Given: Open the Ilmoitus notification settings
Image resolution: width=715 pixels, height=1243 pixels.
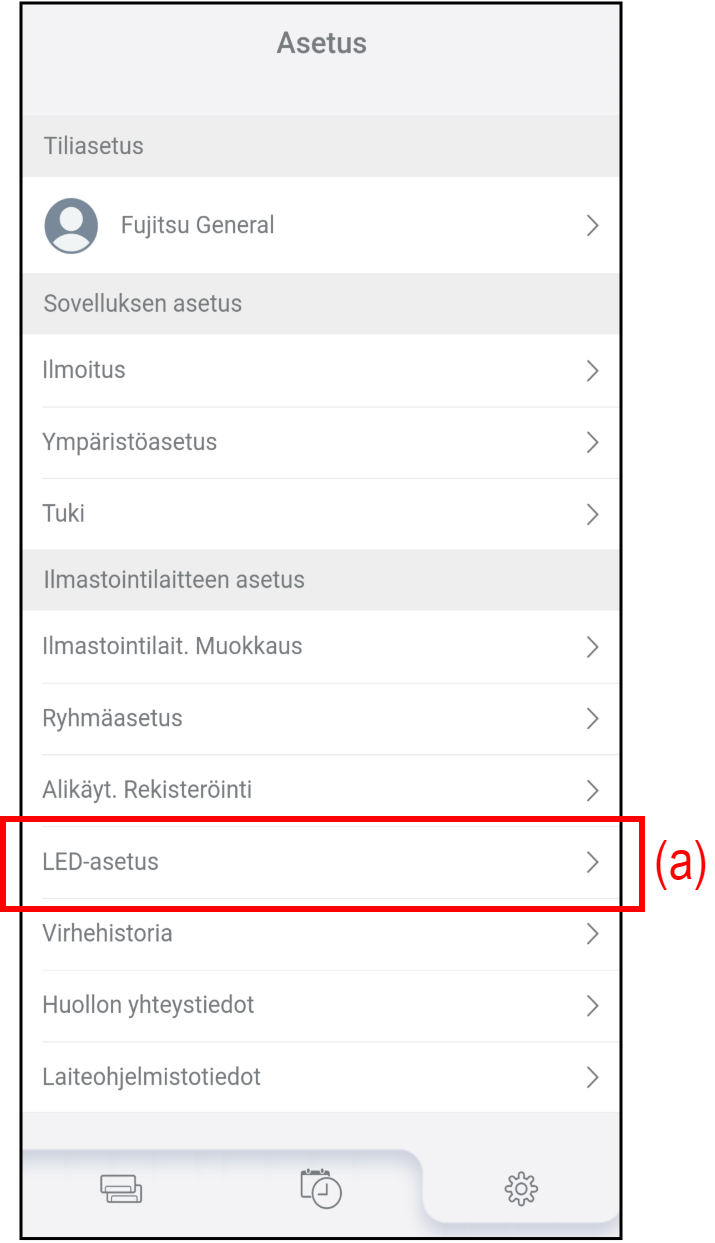Looking at the screenshot, I should click(x=84, y=370).
